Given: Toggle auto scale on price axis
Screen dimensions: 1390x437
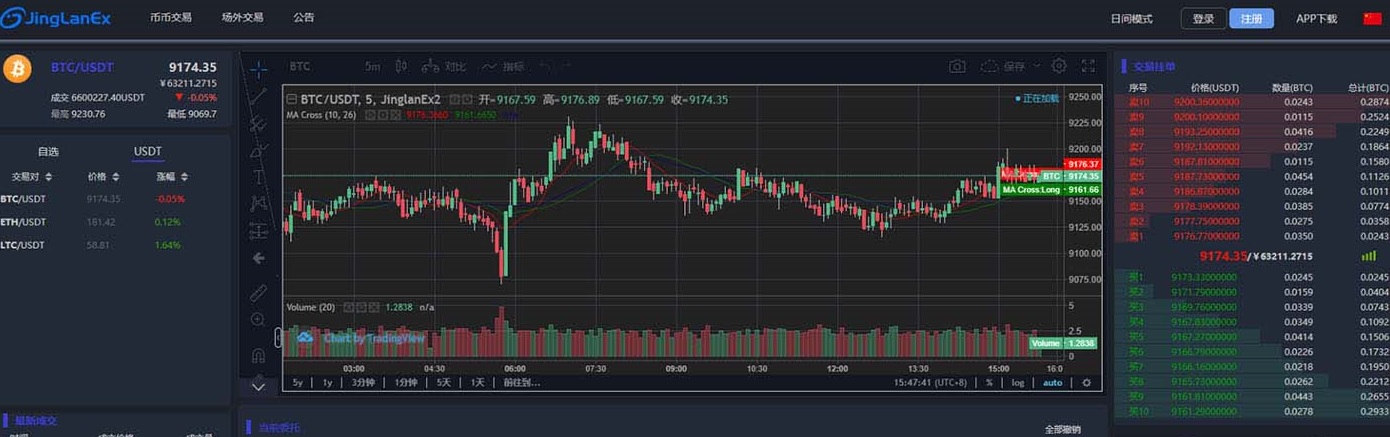Looking at the screenshot, I should tap(1052, 382).
